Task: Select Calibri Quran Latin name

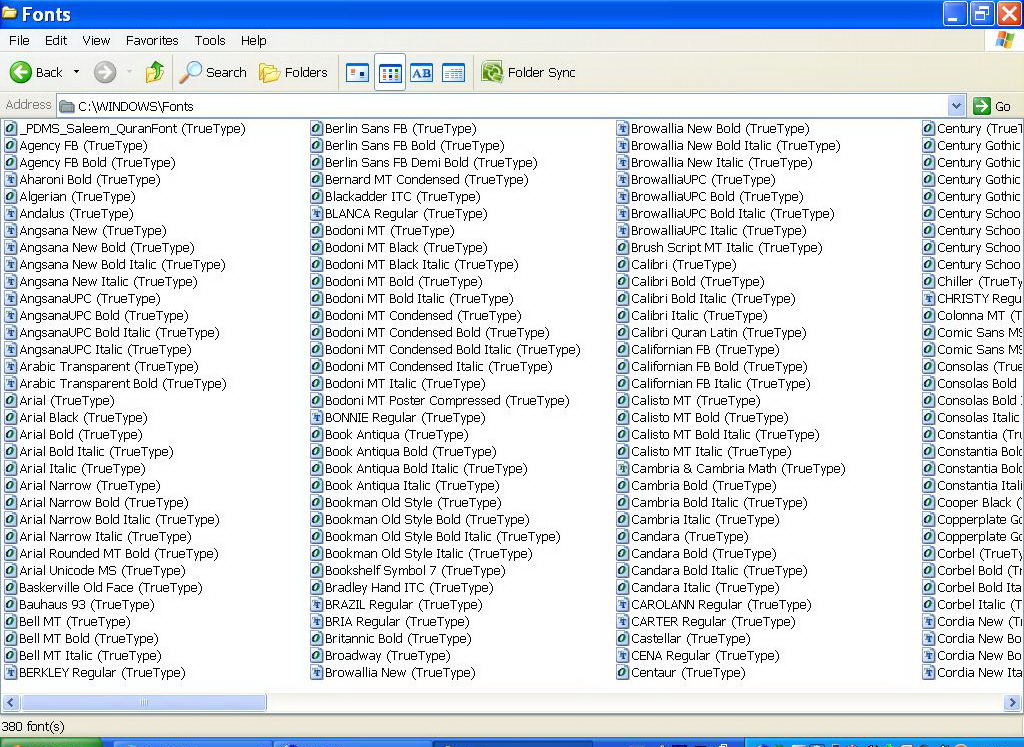Action: click(719, 332)
